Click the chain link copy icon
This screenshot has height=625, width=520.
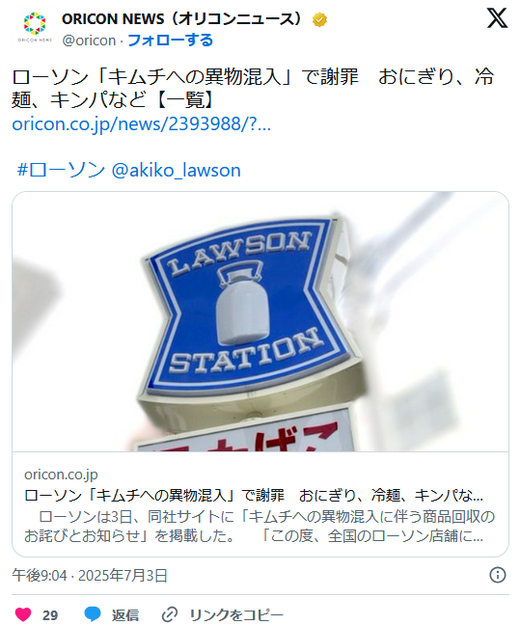(169, 615)
